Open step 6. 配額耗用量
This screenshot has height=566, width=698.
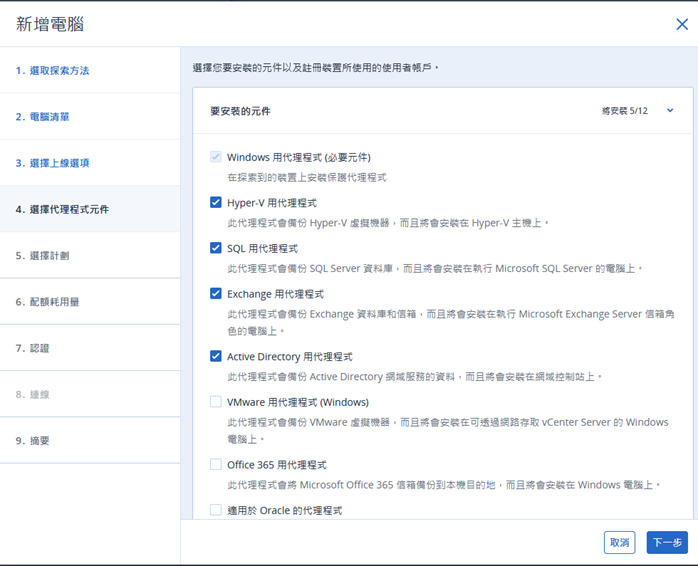pyautogui.click(x=90, y=302)
